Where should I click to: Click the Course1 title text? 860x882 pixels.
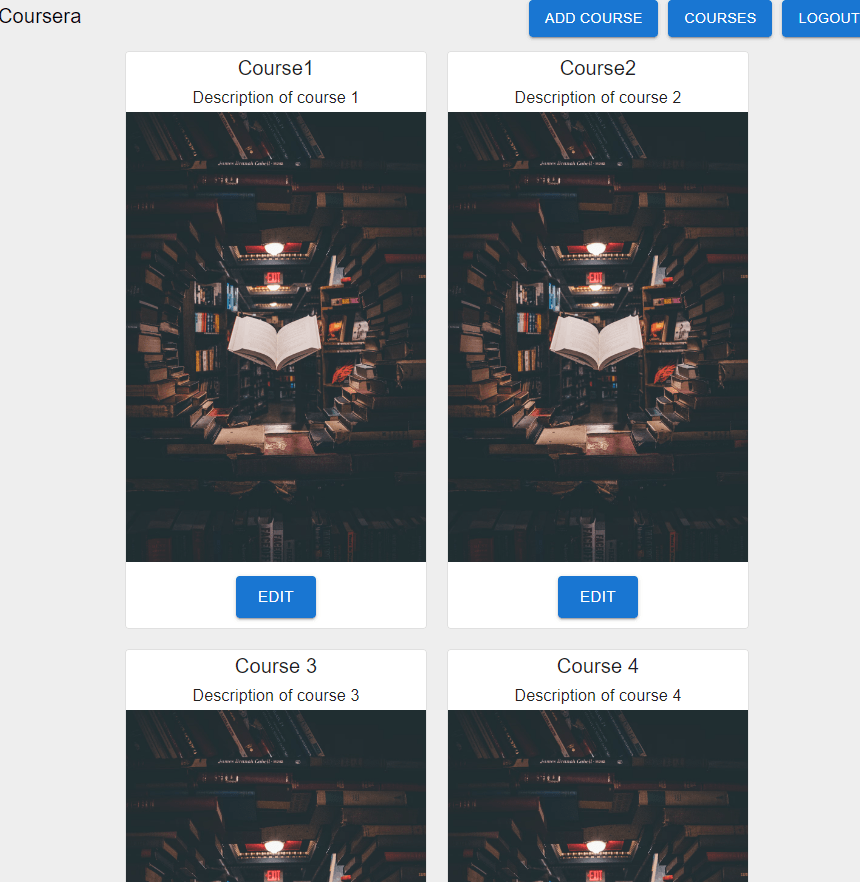(276, 68)
